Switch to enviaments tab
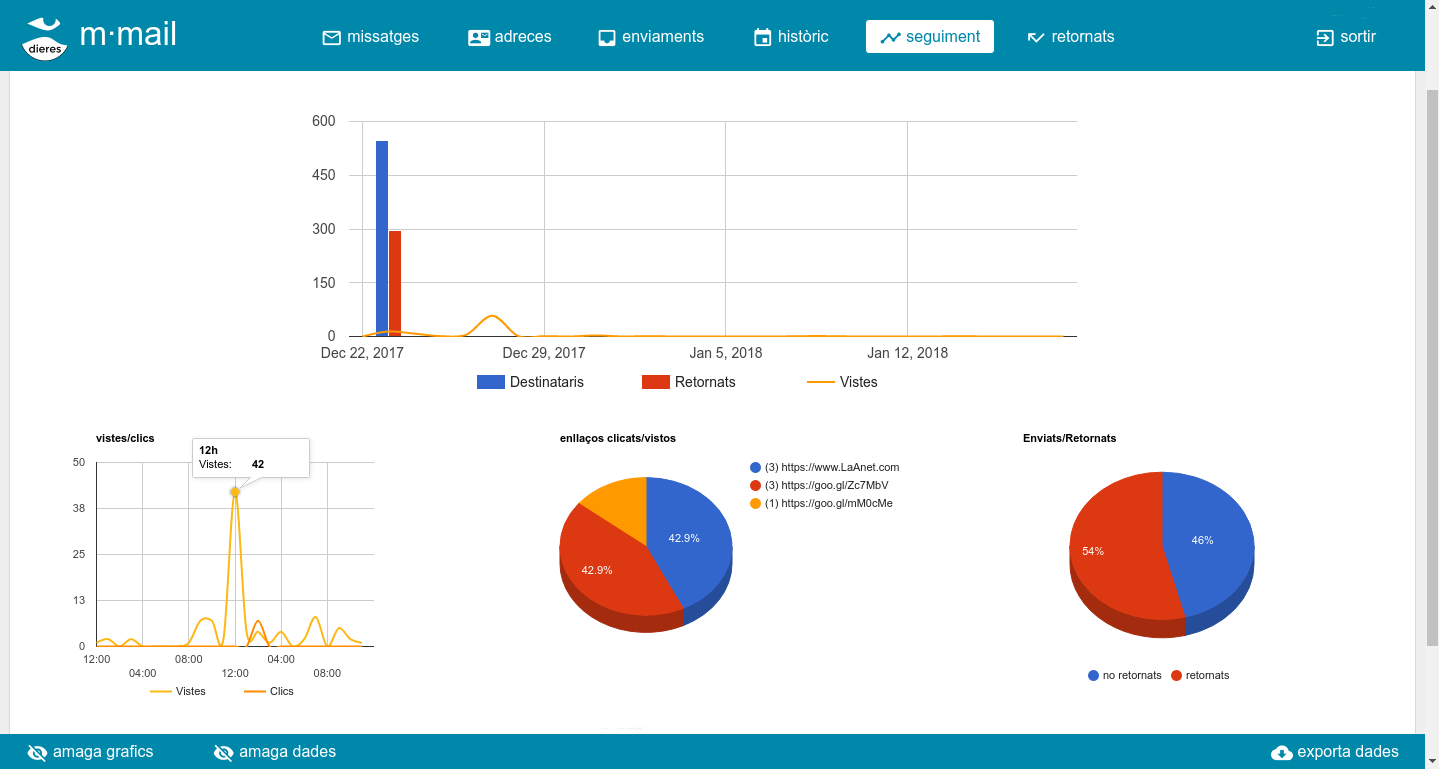This screenshot has width=1439, height=769. point(651,37)
